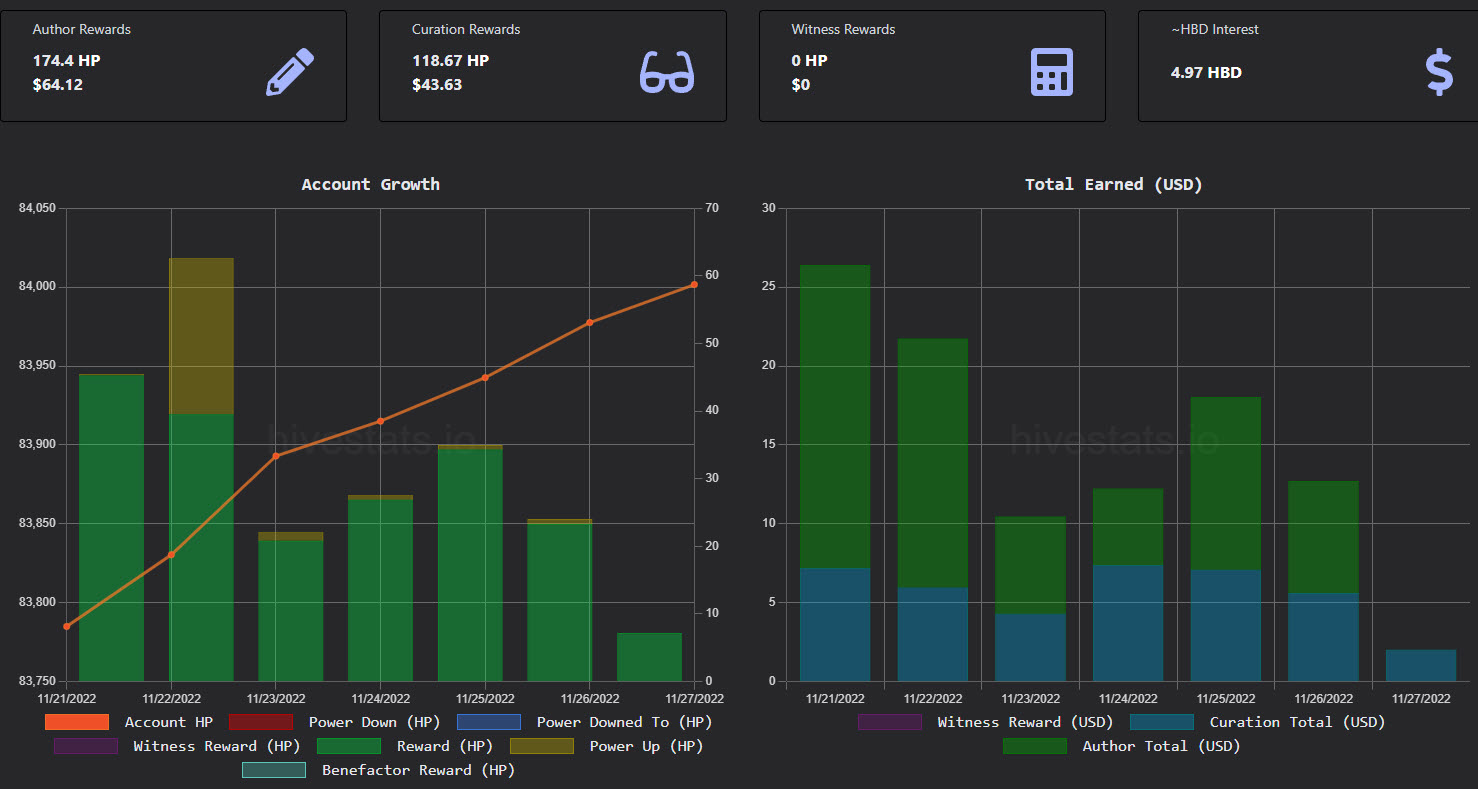This screenshot has width=1478, height=789.
Task: Click the yellow Power Up bar on 11/22/2022
Action: [201, 336]
